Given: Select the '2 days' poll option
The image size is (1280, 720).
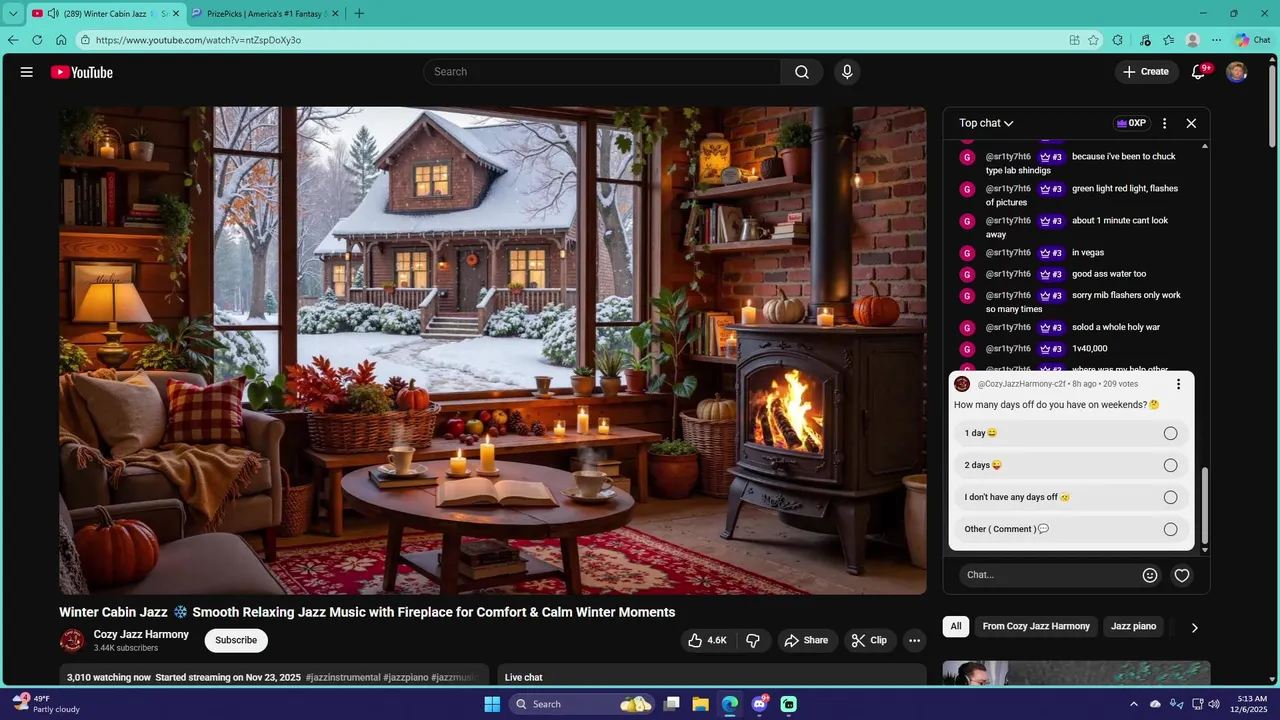Looking at the screenshot, I should click(1071, 465).
